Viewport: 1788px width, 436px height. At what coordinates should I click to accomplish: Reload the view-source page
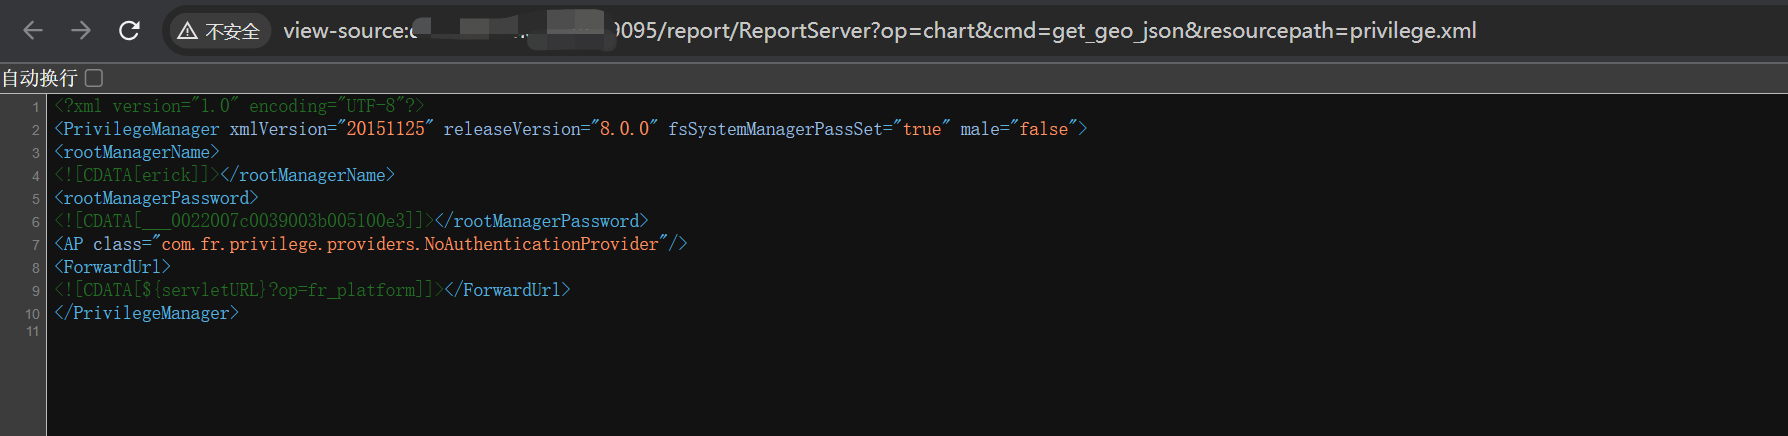tap(129, 31)
